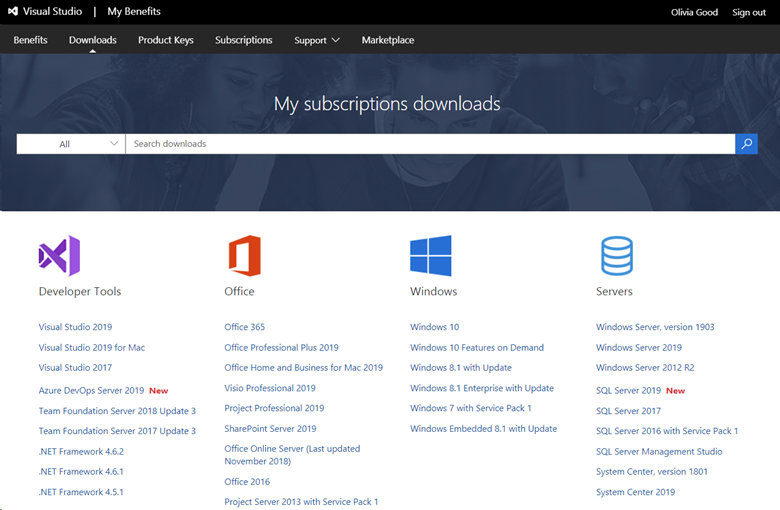Image resolution: width=780 pixels, height=510 pixels.
Task: Open Visual Studio 2017 link
Action: point(76,367)
